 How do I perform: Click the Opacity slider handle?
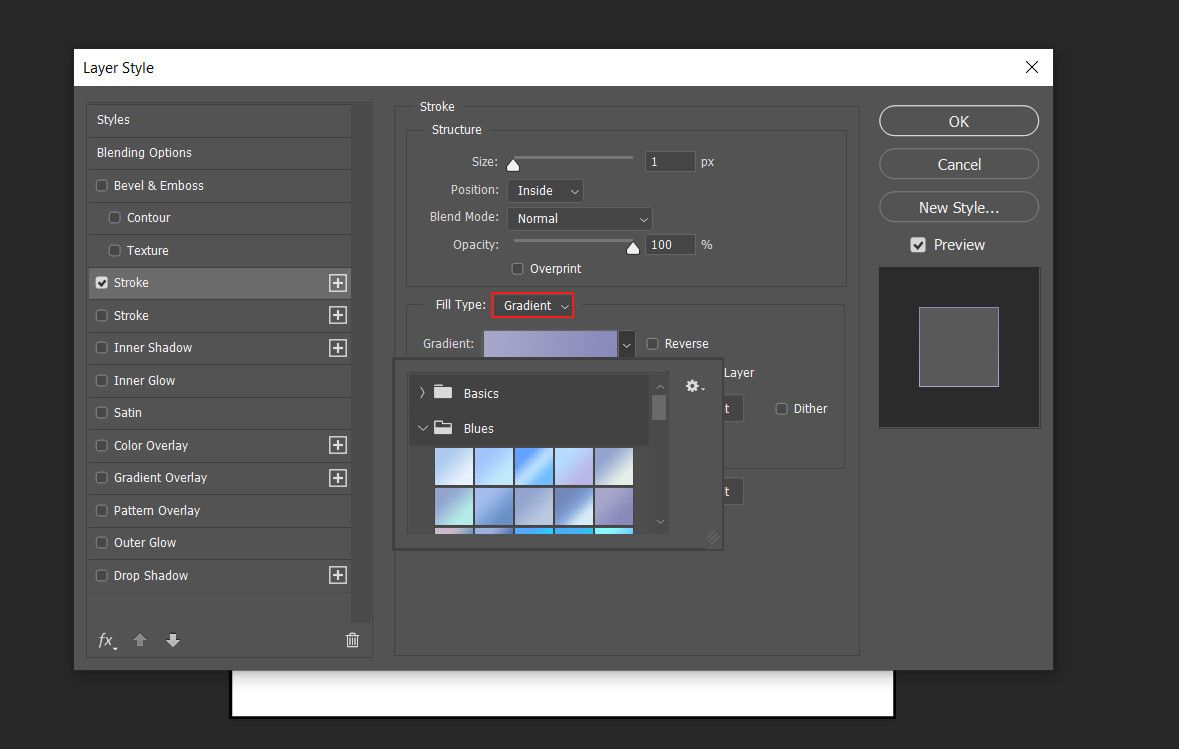pyautogui.click(x=632, y=248)
